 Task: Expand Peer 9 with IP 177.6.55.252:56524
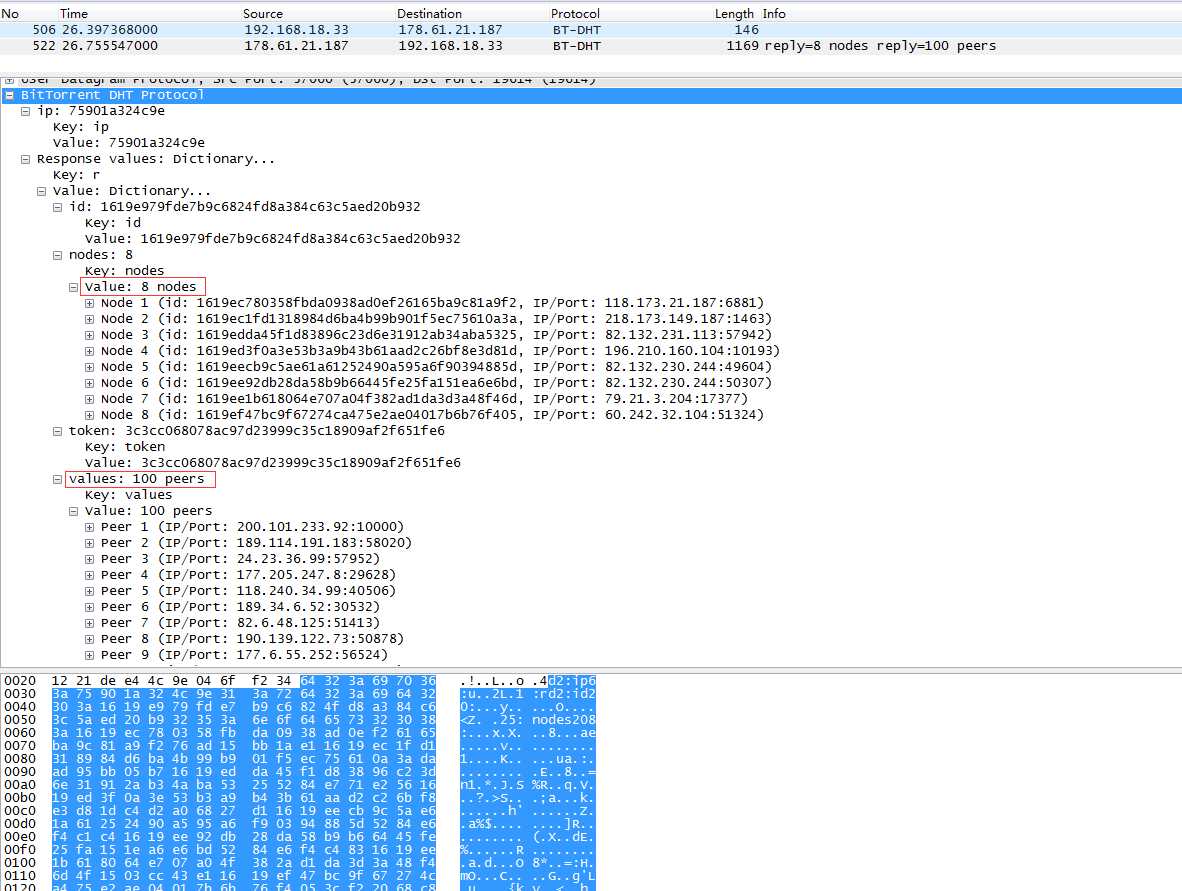[x=89, y=656]
